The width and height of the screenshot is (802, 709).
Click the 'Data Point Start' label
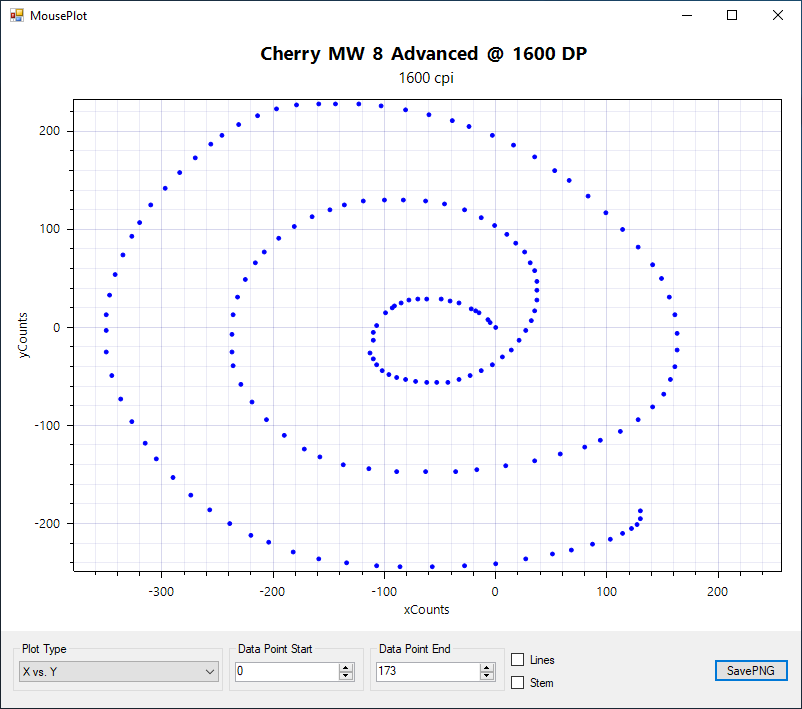pyautogui.click(x=275, y=649)
